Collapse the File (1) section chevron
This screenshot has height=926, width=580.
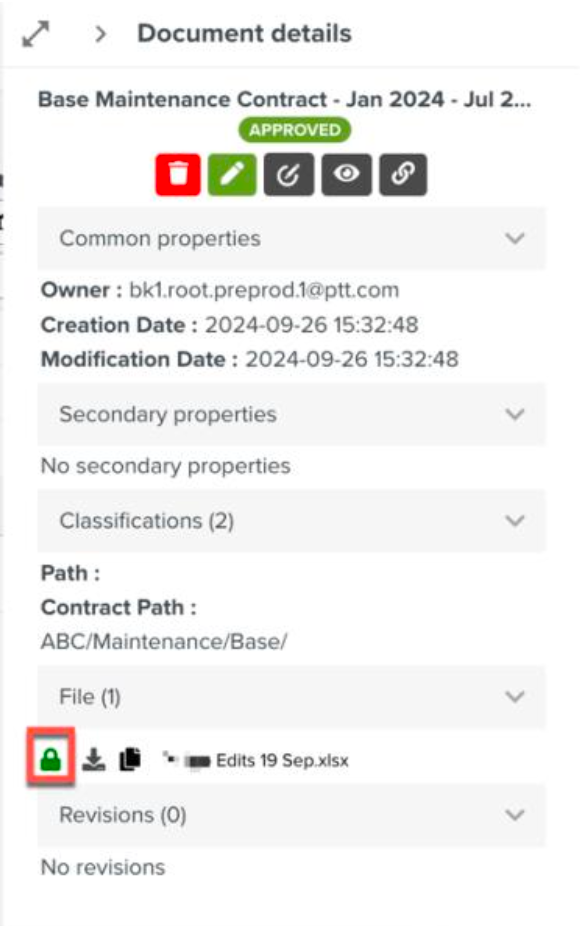pyautogui.click(x=515, y=697)
